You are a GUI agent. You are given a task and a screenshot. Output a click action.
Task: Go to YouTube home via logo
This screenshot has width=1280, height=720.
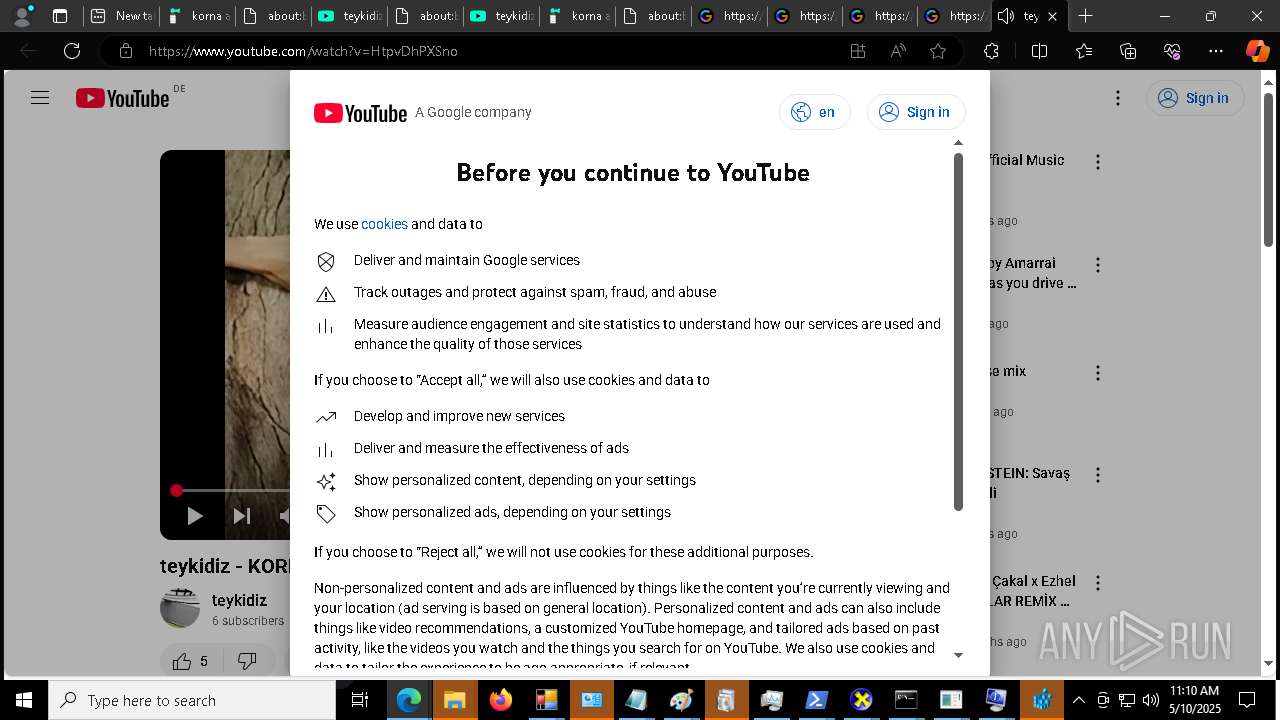click(x=122, y=98)
